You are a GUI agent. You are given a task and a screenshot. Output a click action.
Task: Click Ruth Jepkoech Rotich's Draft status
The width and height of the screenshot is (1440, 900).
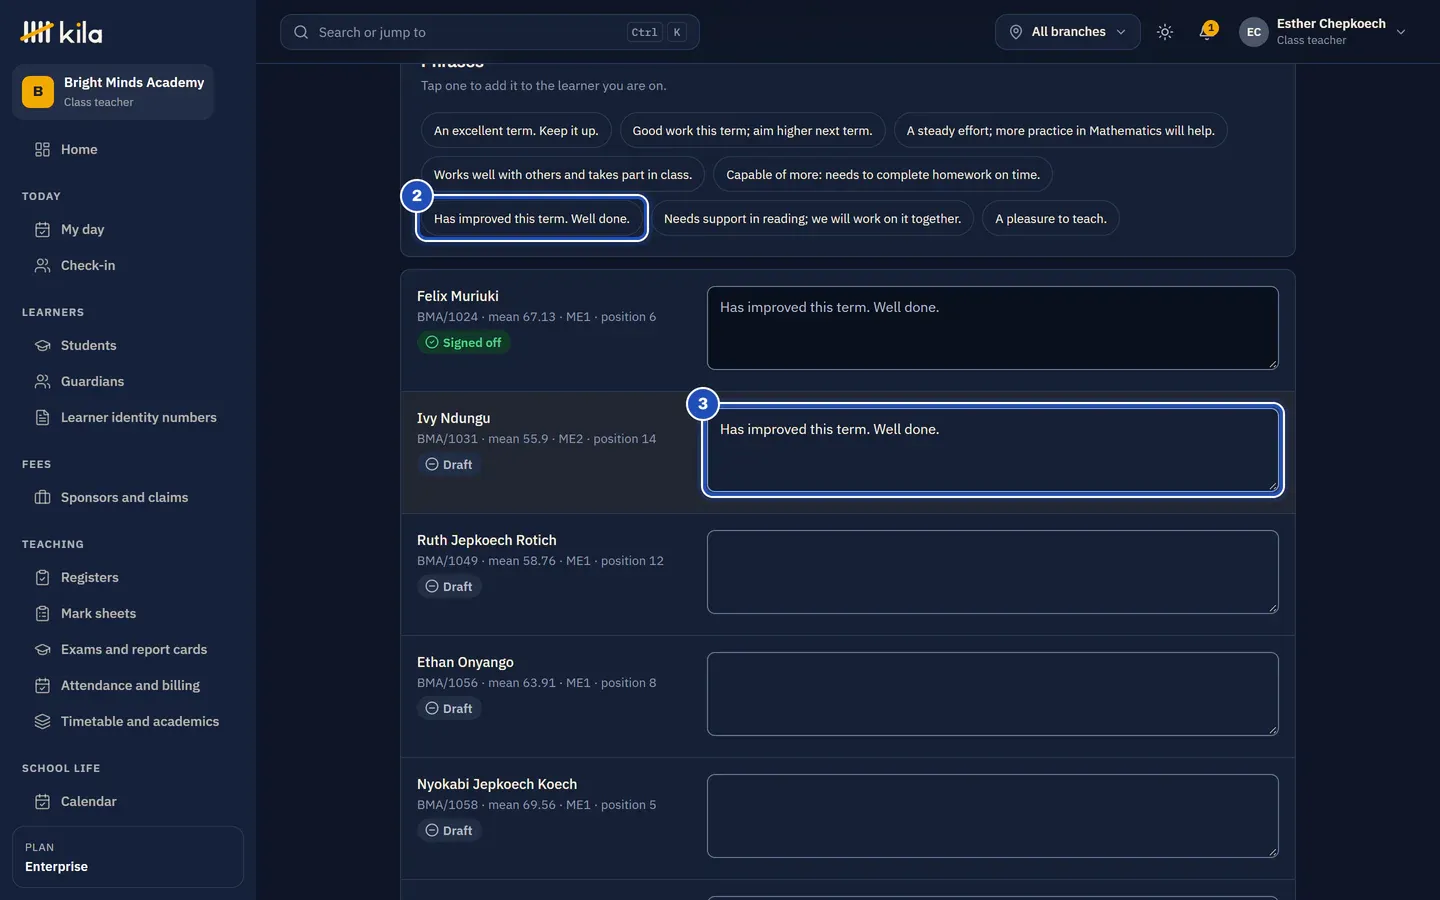(x=449, y=587)
